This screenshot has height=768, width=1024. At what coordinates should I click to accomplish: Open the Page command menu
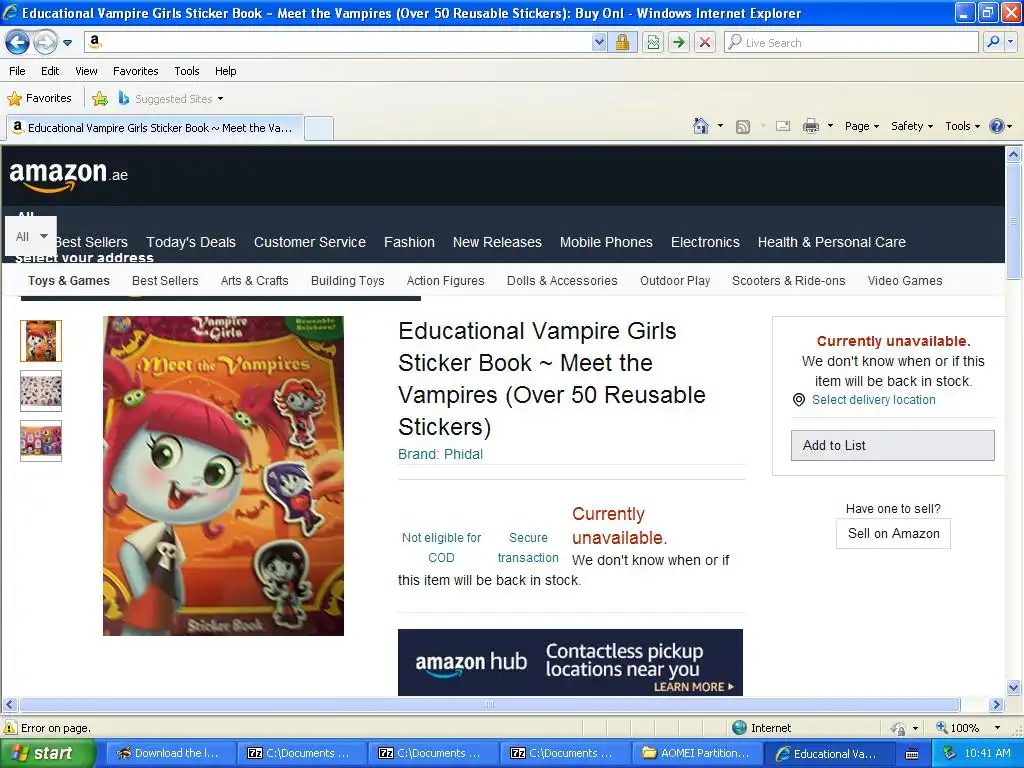click(x=861, y=126)
